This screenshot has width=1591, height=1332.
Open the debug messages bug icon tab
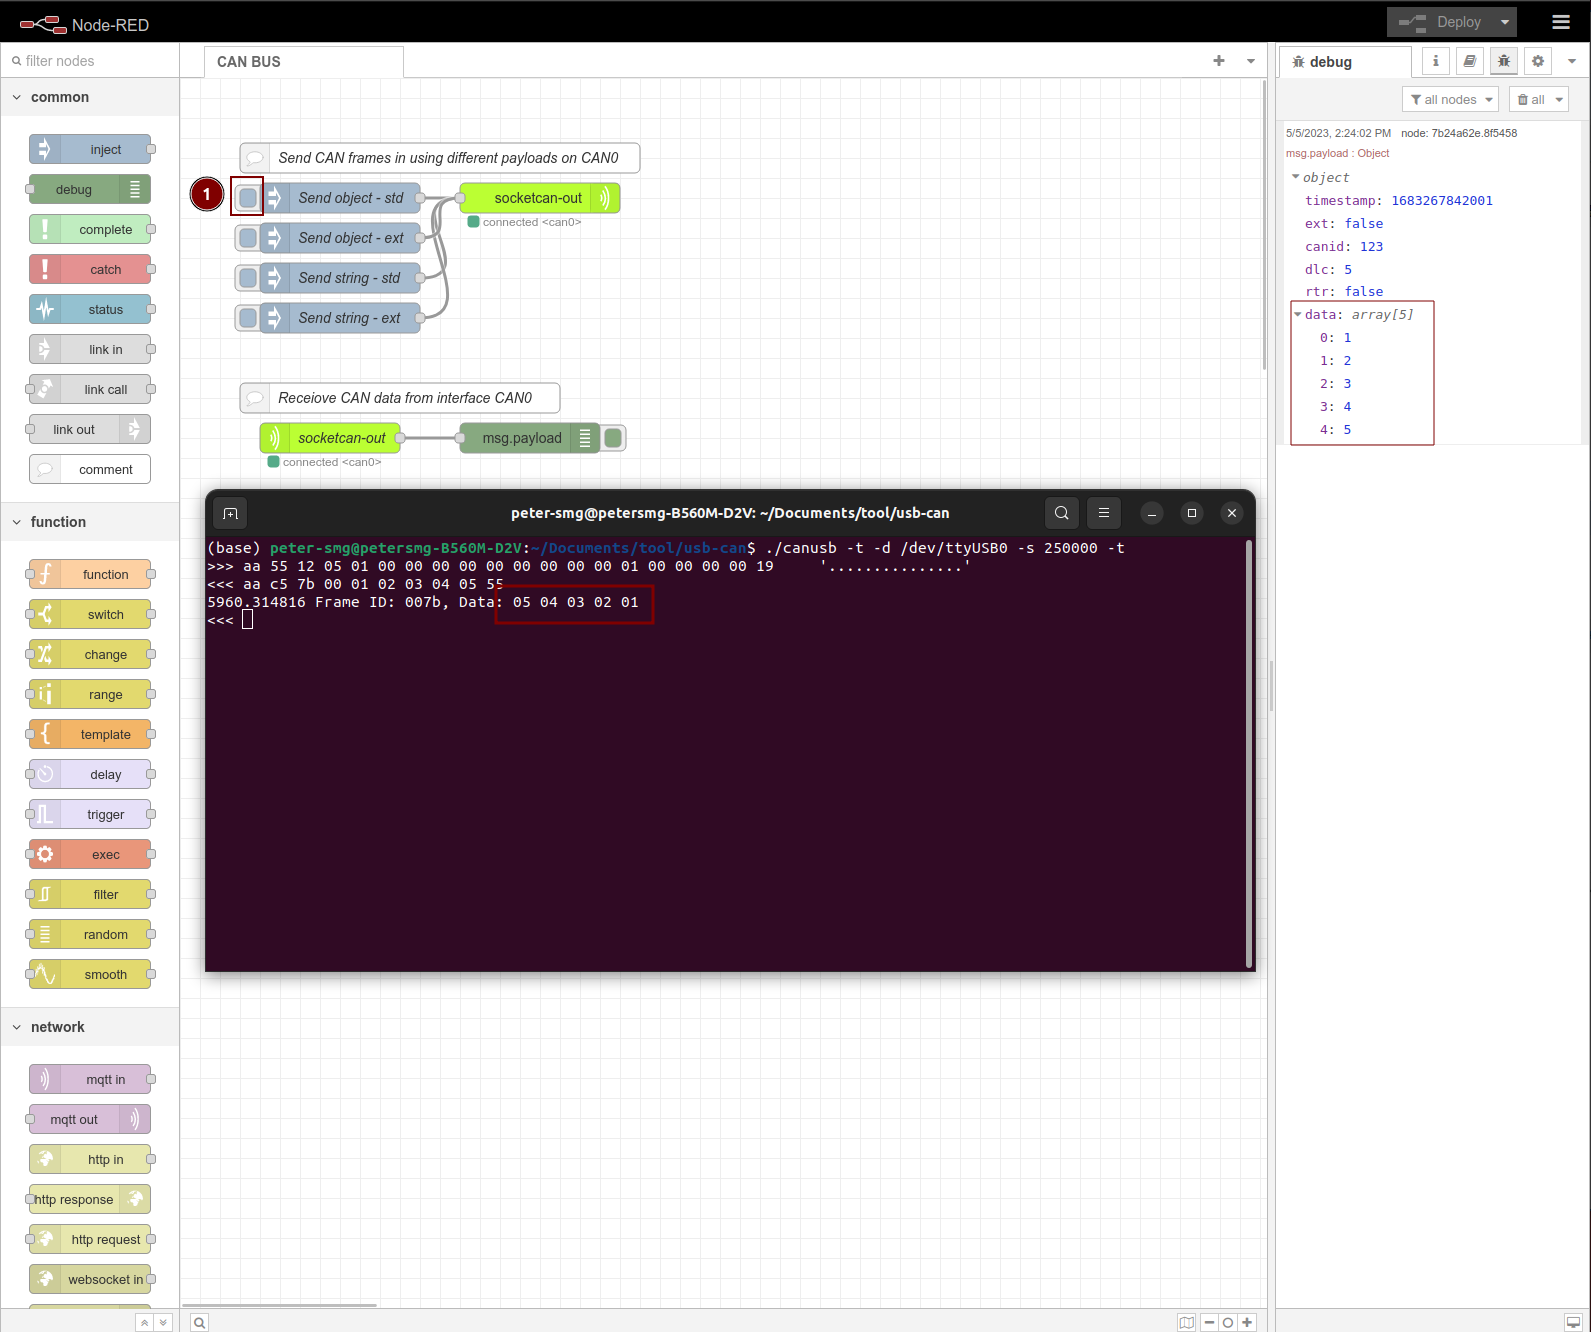coord(1504,61)
